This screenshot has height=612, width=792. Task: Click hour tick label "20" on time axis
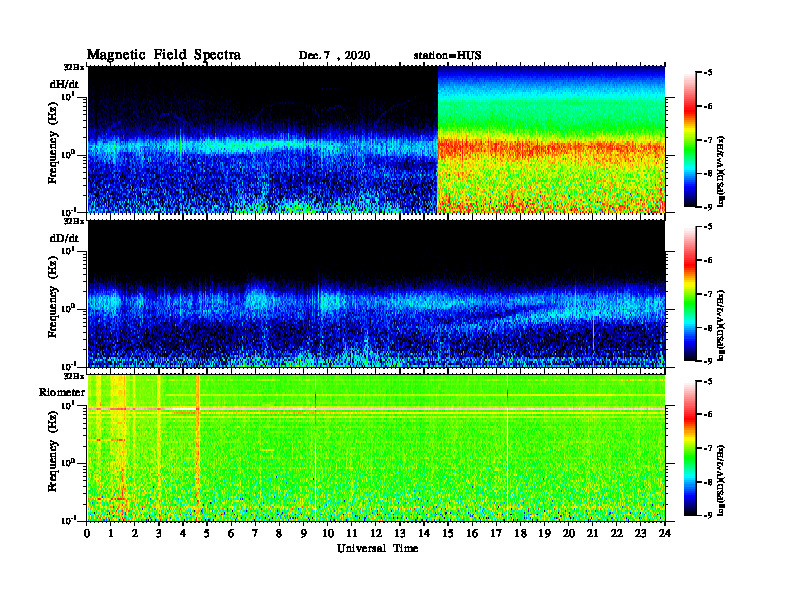tap(568, 534)
